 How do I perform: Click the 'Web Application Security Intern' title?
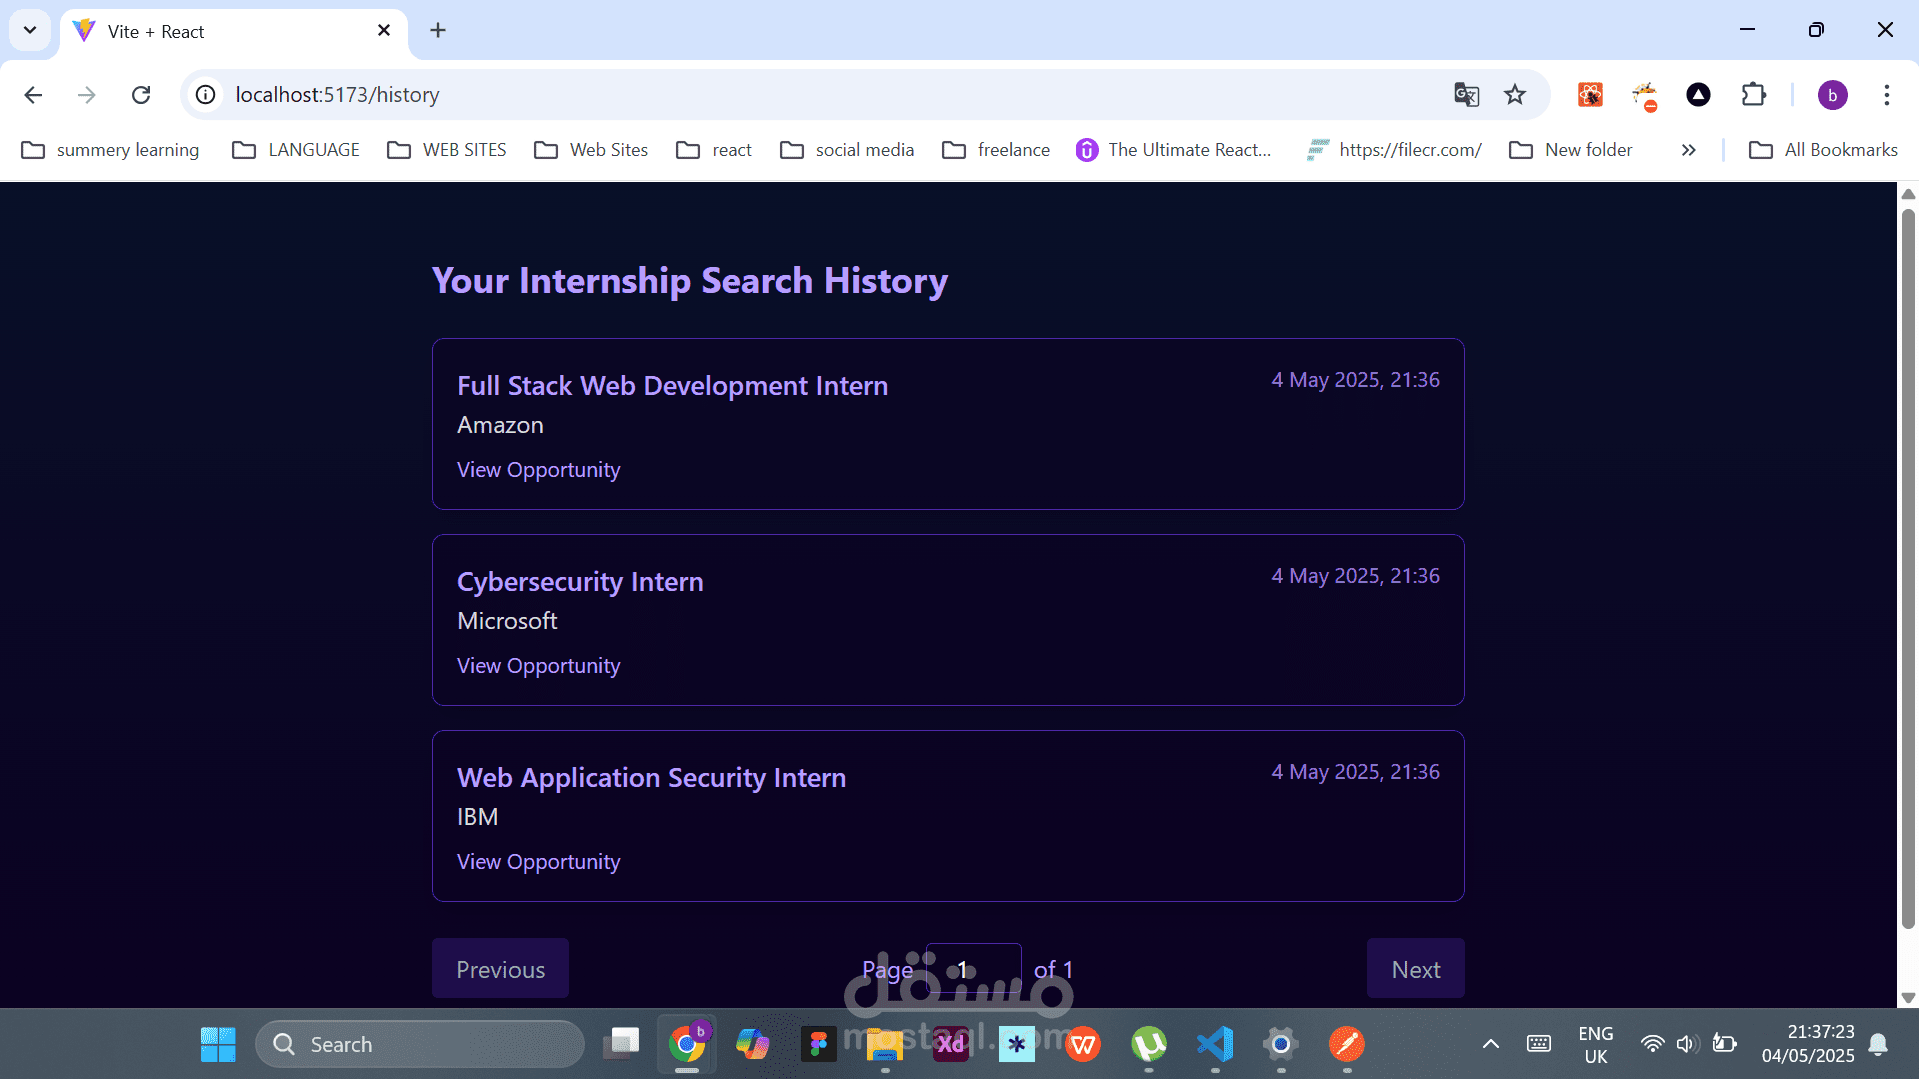(x=652, y=778)
